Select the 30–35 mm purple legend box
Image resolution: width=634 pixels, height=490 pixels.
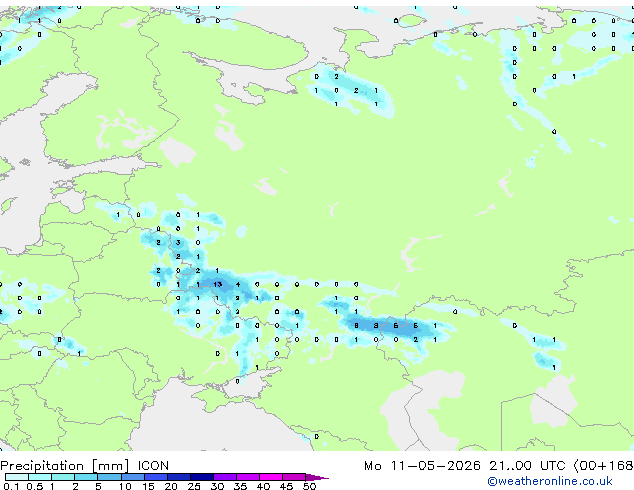[x=224, y=477]
